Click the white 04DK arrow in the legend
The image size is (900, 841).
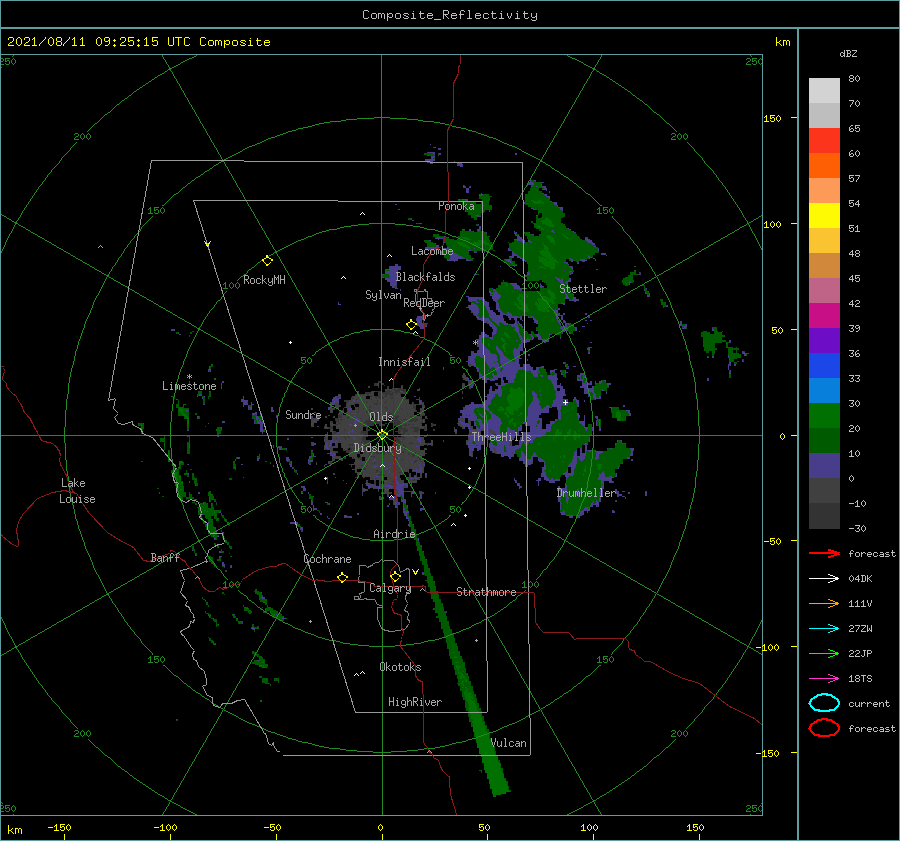(x=824, y=579)
